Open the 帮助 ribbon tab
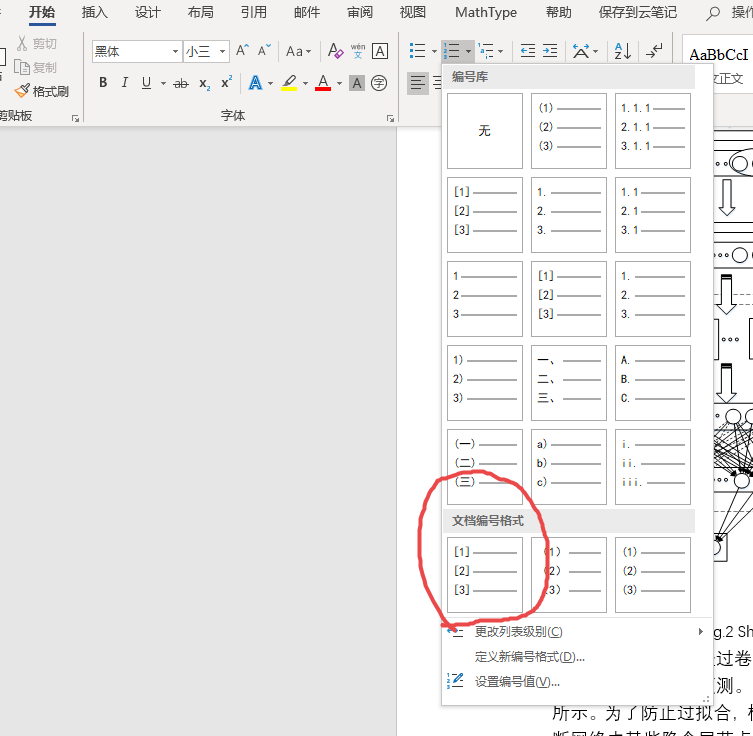 point(559,12)
